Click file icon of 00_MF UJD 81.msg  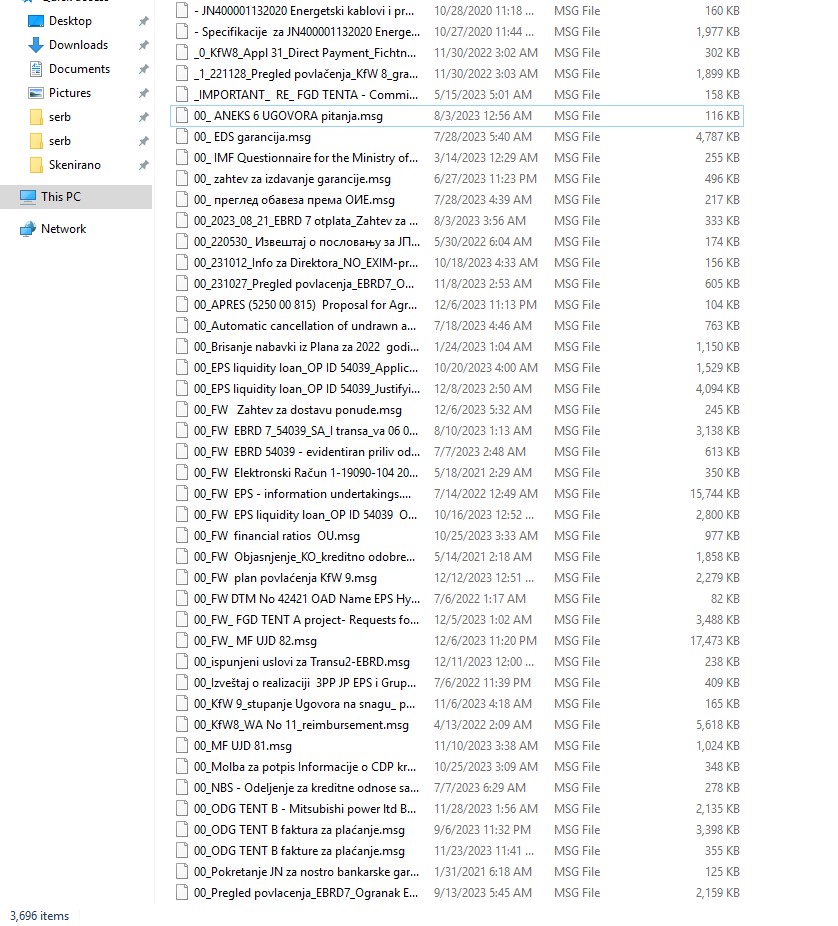click(182, 746)
